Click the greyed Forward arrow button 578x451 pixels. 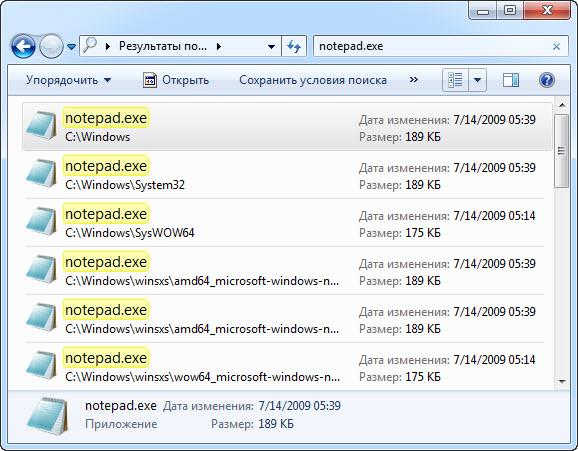click(x=51, y=46)
